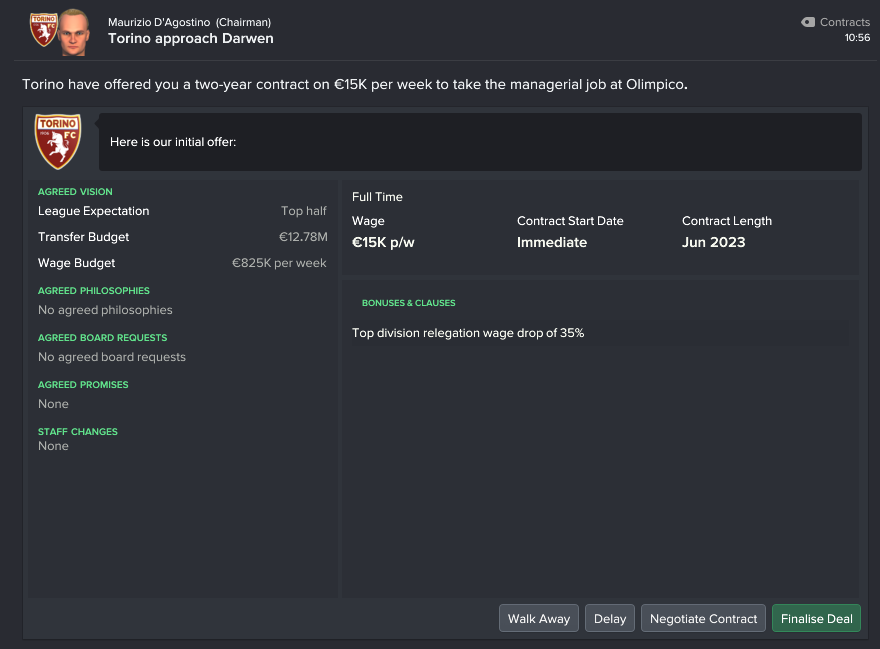
Task: Click the Walk Away button
Action: [x=539, y=618]
